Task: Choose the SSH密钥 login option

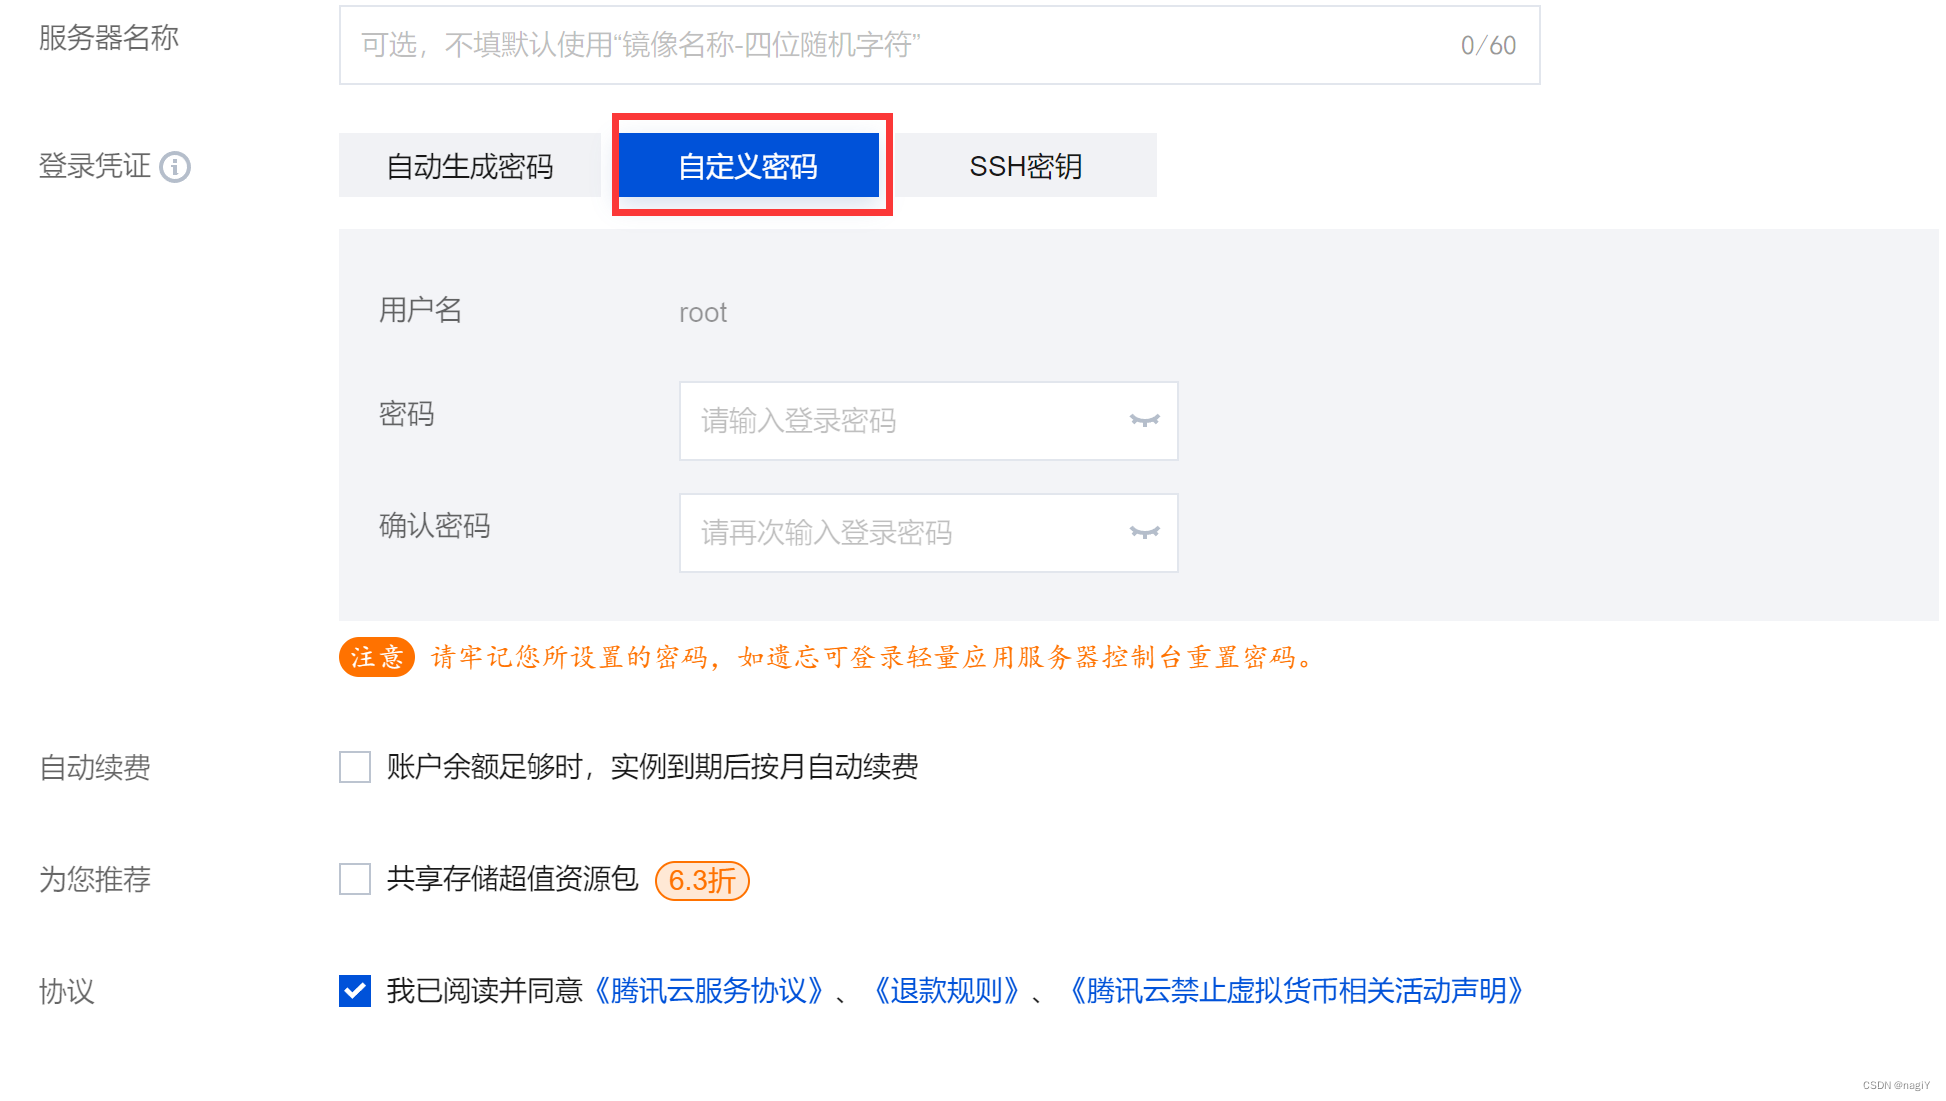Action: (x=1026, y=166)
